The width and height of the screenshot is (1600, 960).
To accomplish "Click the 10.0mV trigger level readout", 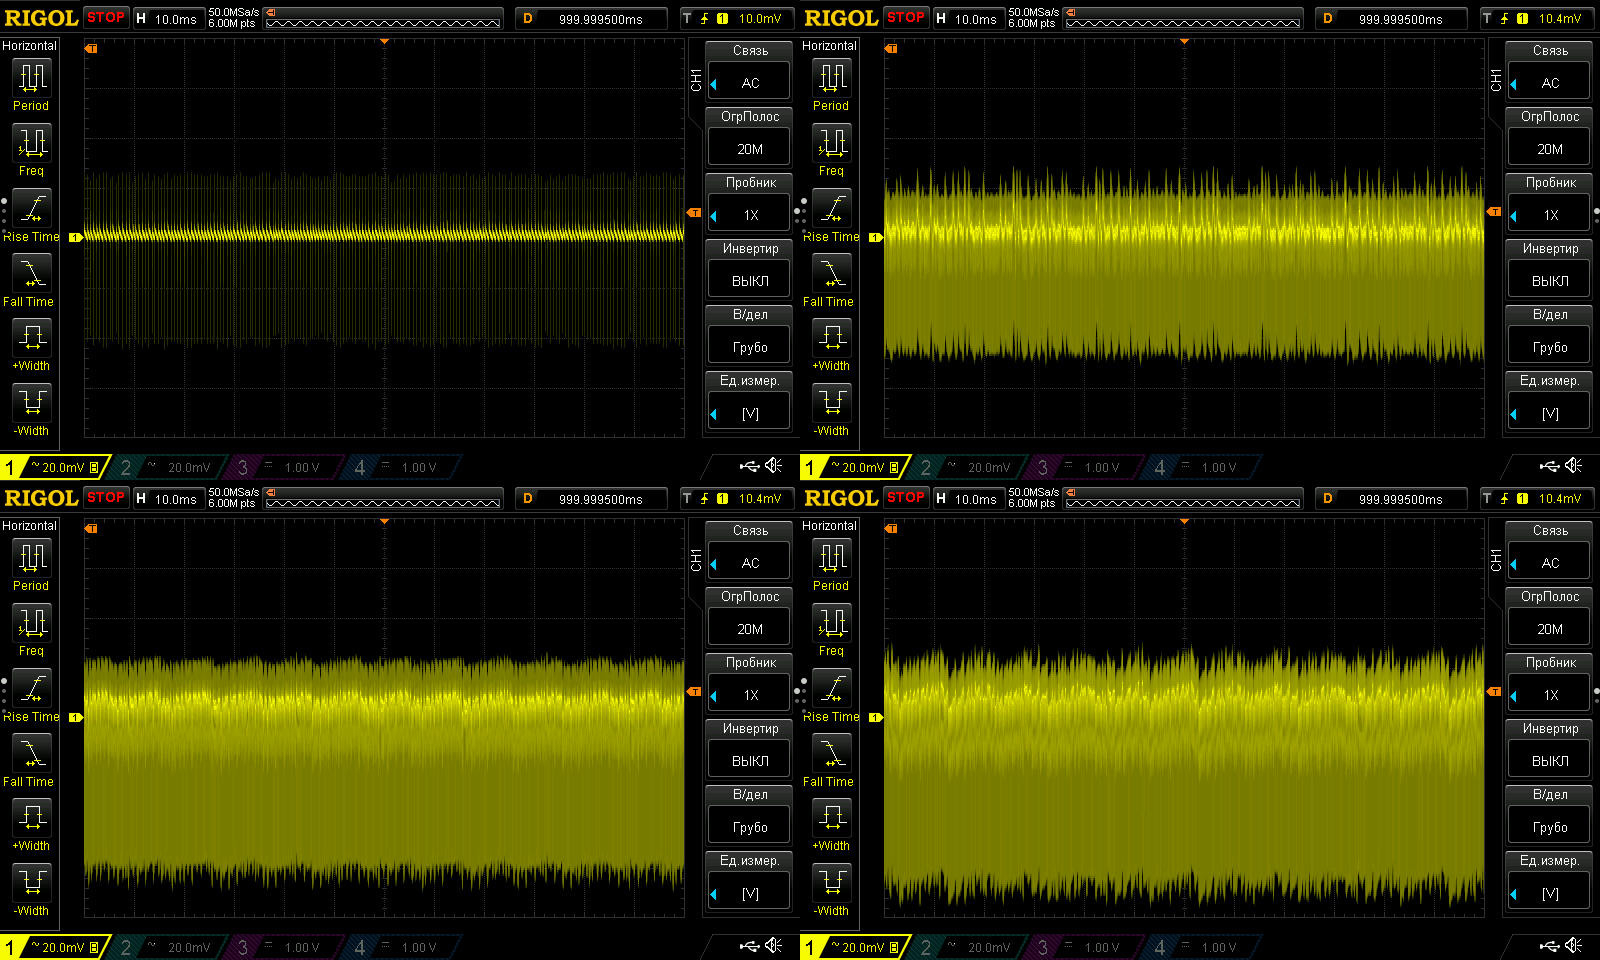I will (759, 19).
